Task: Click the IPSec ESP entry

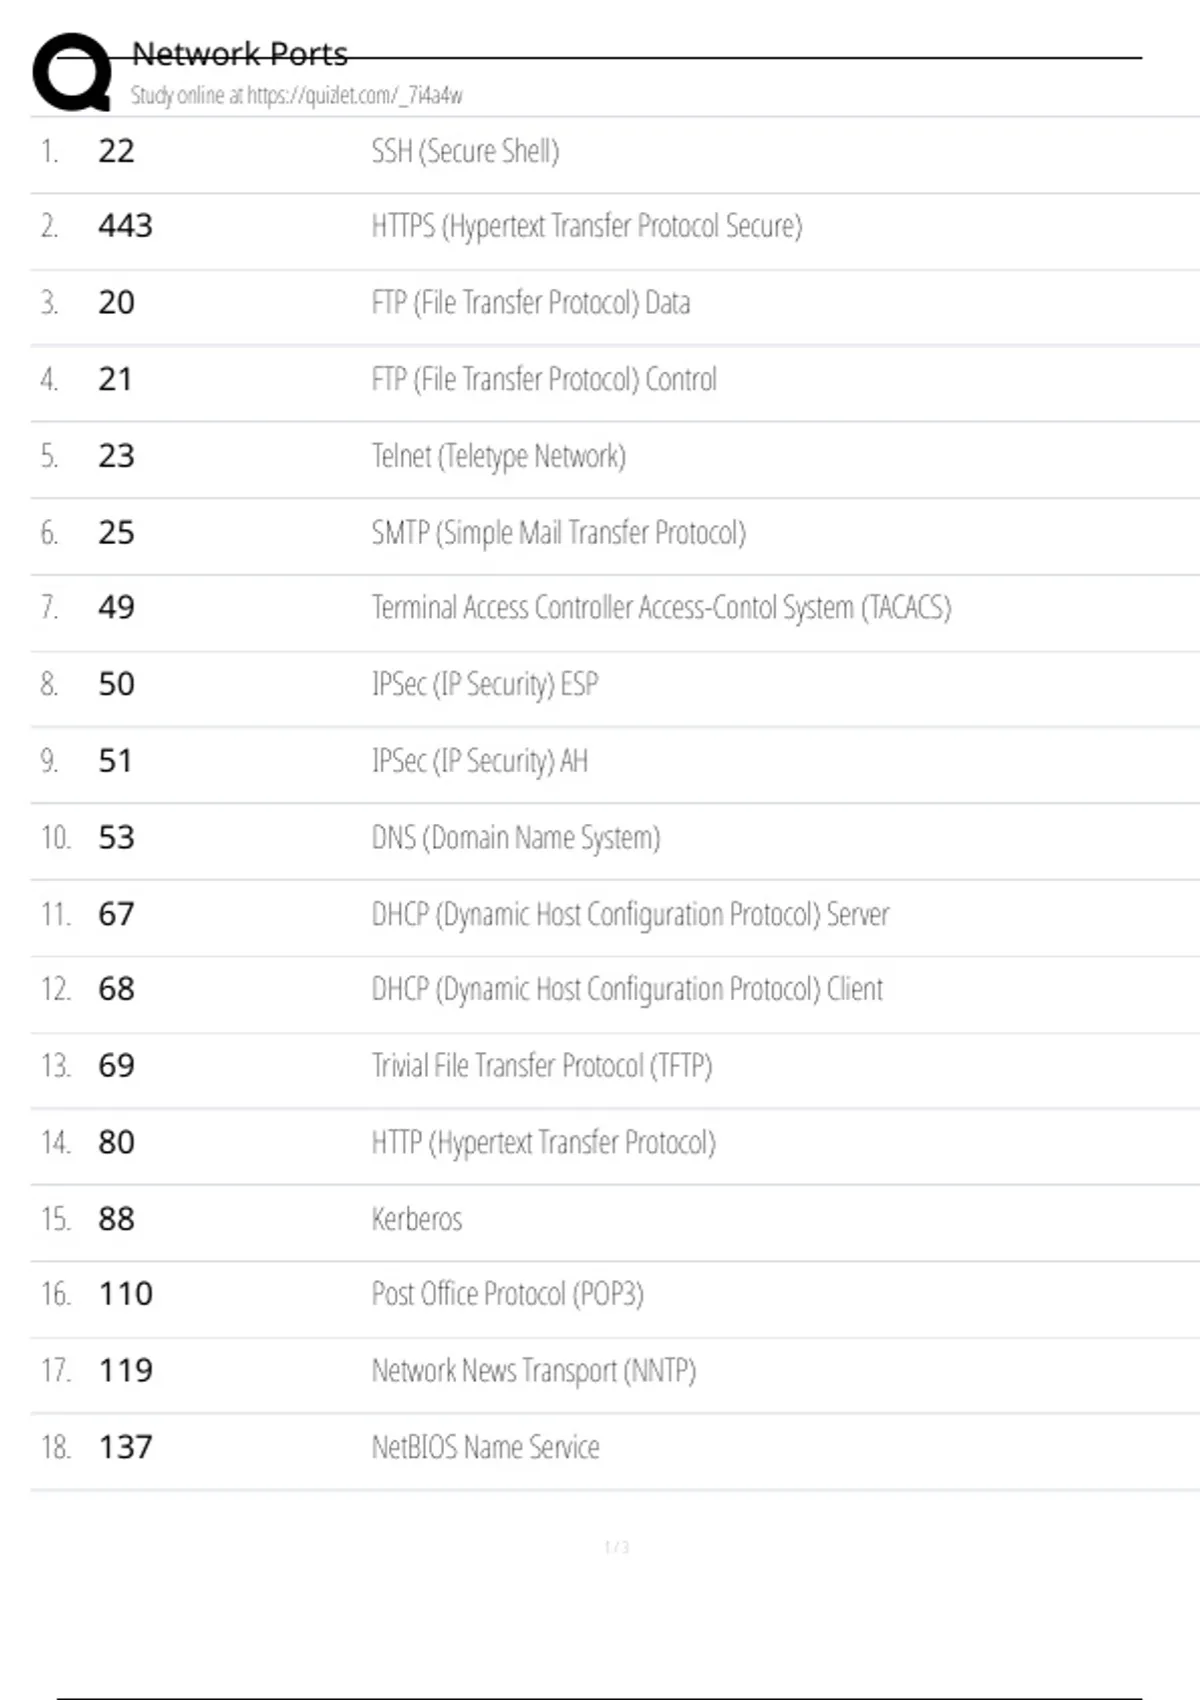Action: pyautogui.click(x=485, y=685)
